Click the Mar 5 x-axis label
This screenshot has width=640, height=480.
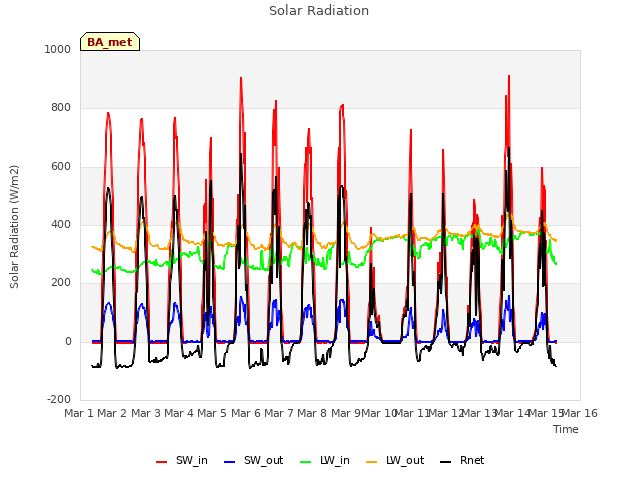(x=212, y=413)
